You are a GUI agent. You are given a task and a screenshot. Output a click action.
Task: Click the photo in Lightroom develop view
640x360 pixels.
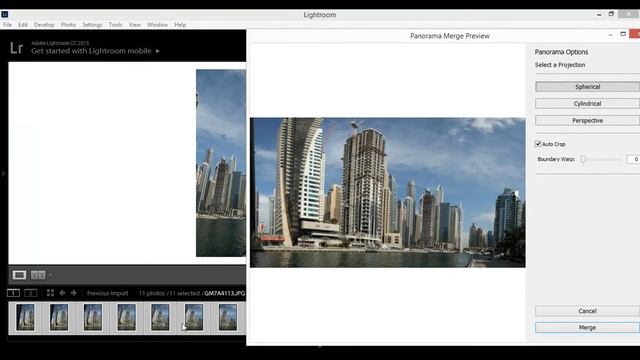pyautogui.click(x=221, y=163)
